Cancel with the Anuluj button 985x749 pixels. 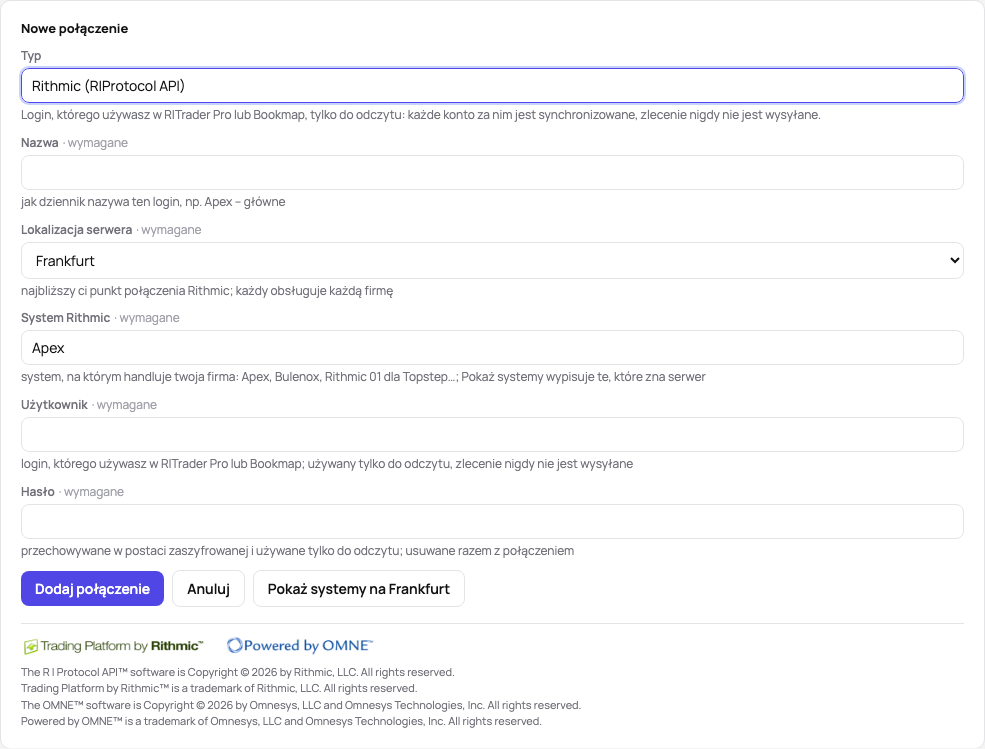pyautogui.click(x=209, y=589)
